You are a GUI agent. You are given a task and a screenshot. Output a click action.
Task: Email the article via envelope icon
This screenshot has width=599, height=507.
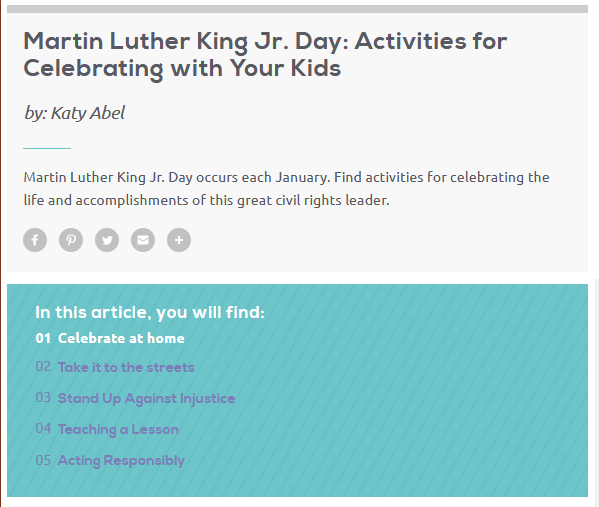[143, 240]
